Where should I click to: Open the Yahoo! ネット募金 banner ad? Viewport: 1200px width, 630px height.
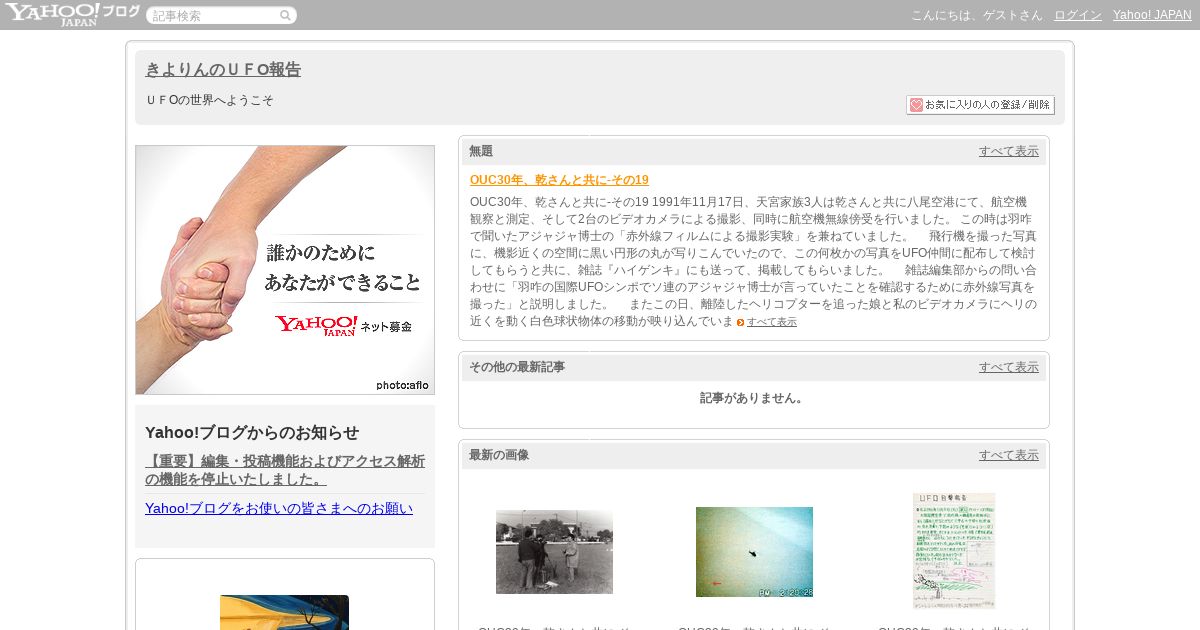[x=285, y=270]
